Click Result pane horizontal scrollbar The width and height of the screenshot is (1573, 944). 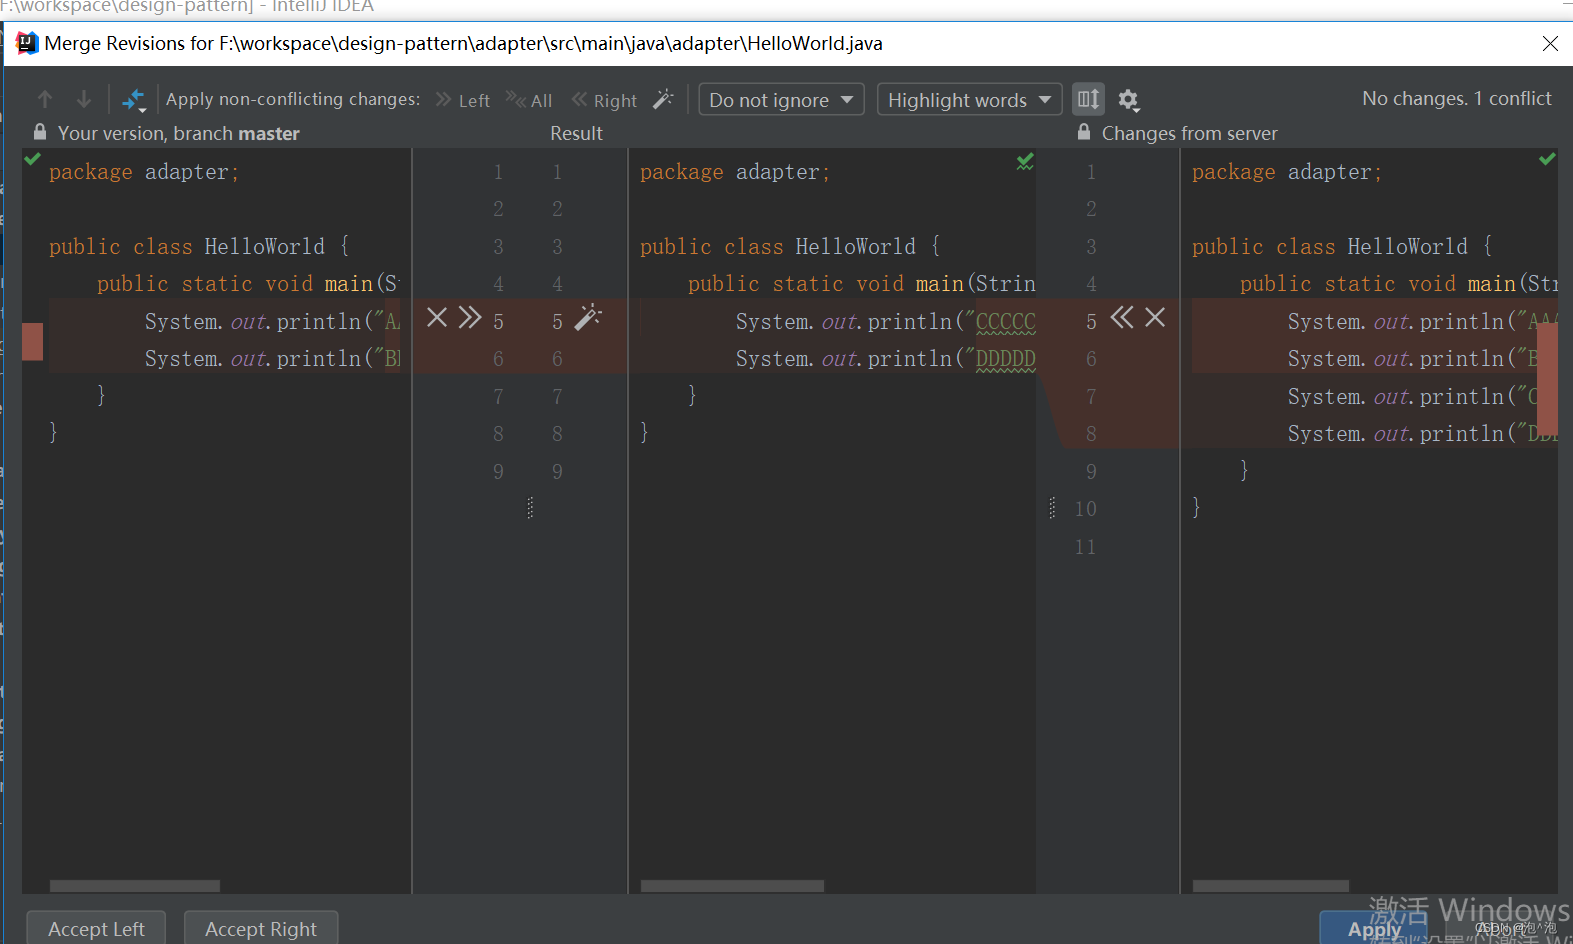(x=732, y=886)
